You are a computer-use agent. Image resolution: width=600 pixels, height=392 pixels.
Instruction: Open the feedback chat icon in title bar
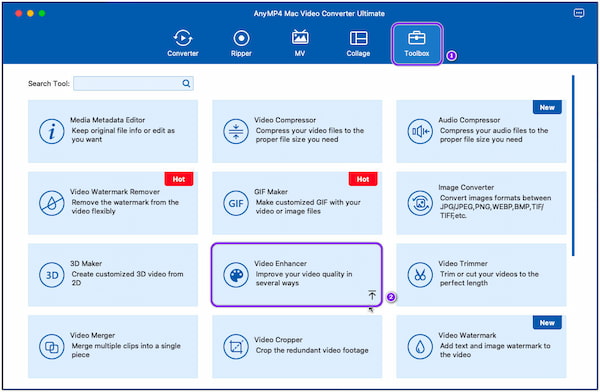579,13
